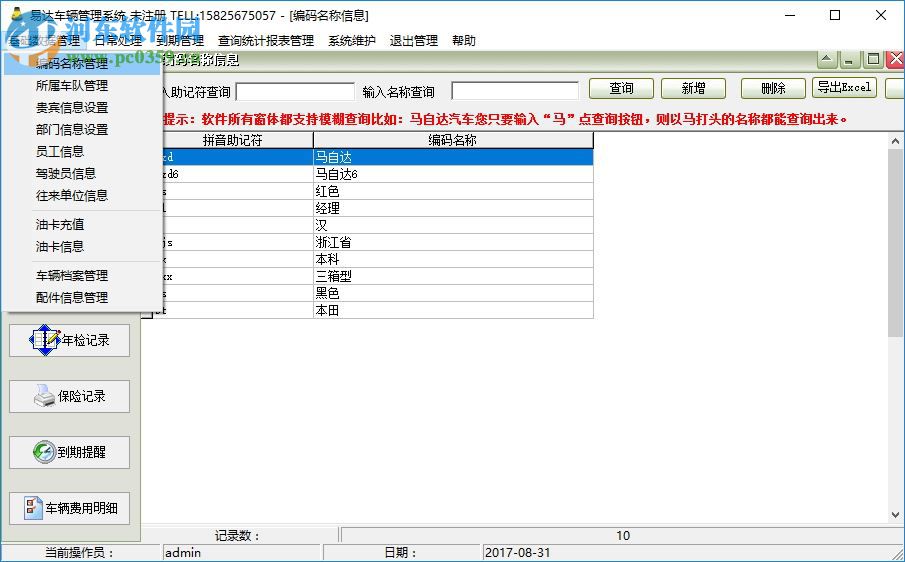The width and height of the screenshot is (905, 562).
Task: Click the green refresh icon on 到期提醒
Action: (44, 452)
